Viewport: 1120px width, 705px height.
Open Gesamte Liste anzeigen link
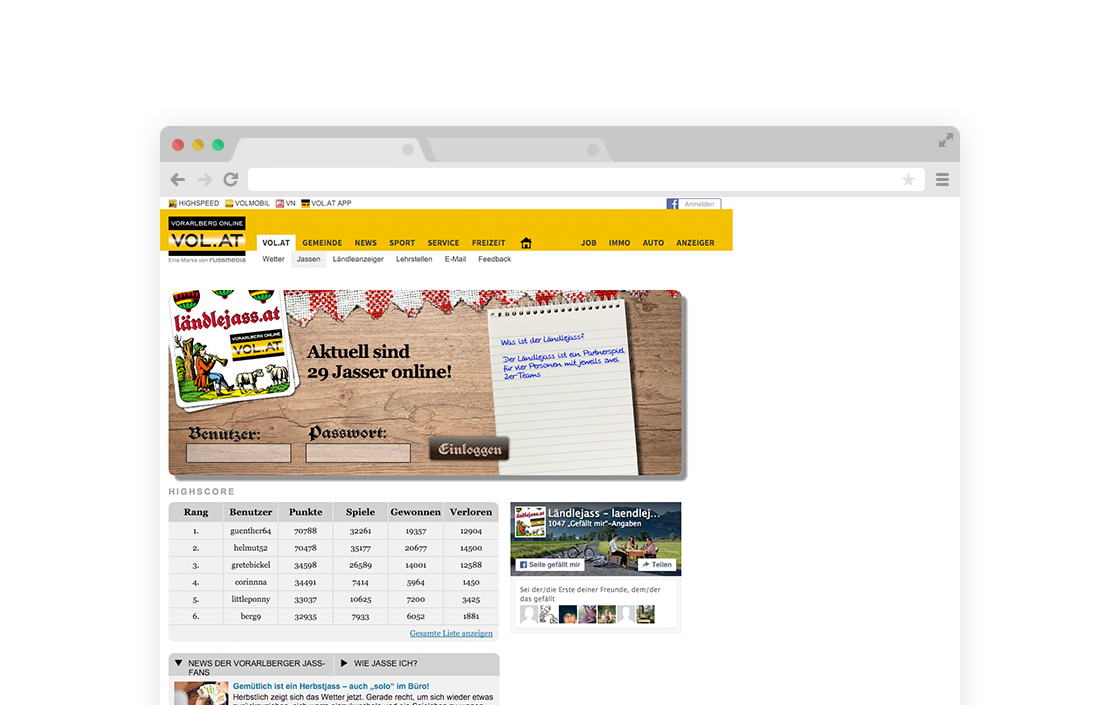point(451,634)
